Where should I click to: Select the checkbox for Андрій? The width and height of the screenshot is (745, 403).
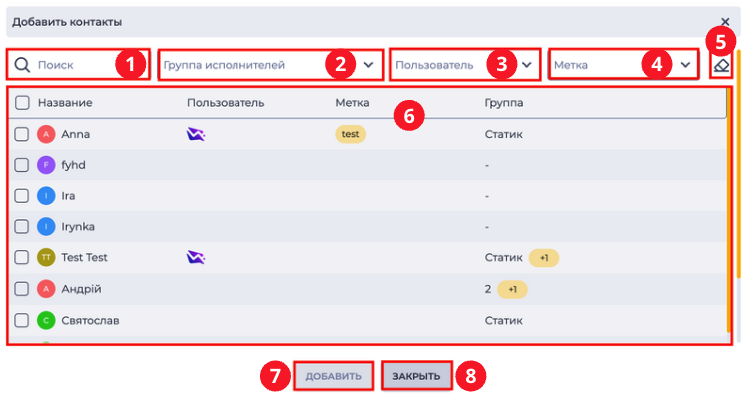pos(21,289)
